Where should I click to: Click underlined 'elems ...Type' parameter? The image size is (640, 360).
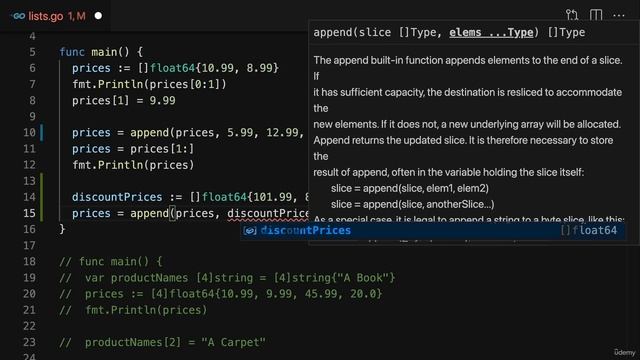click(491, 32)
